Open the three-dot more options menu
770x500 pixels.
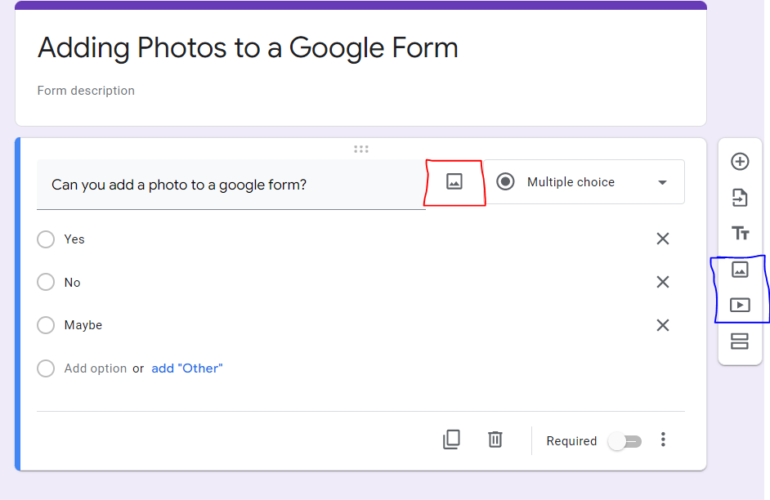point(663,440)
